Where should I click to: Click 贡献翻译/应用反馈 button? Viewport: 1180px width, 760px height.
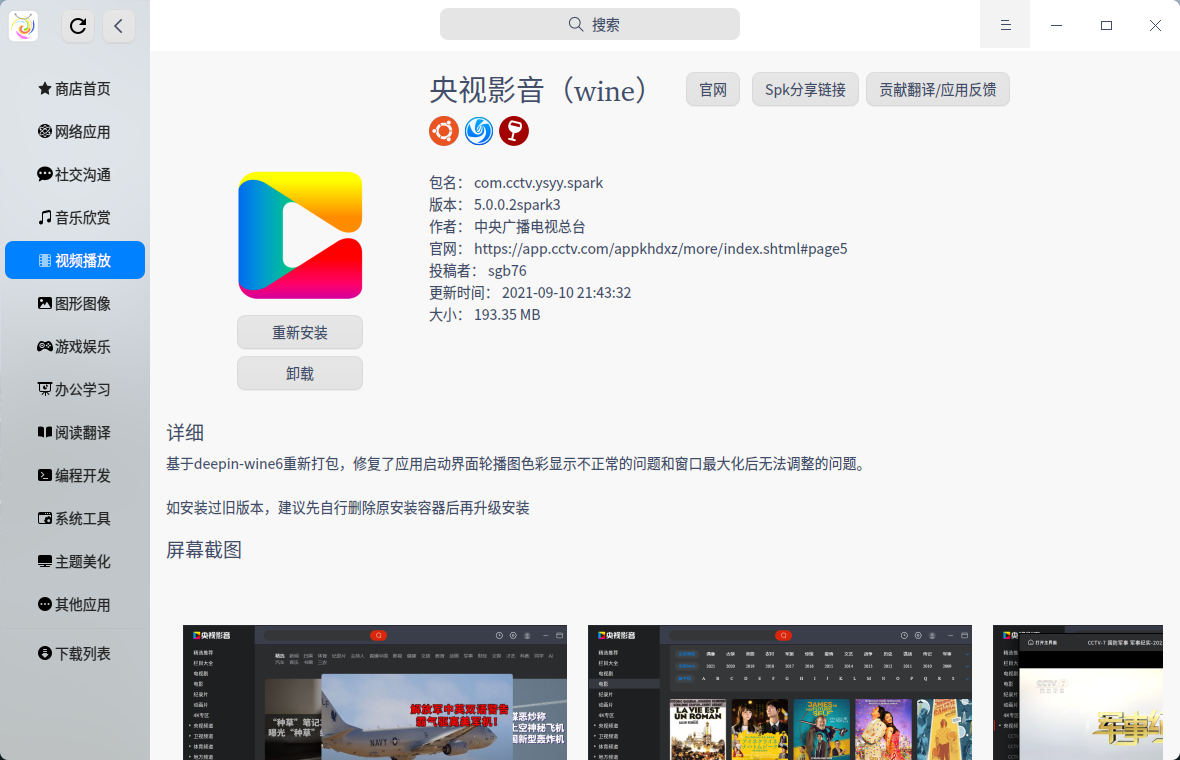click(x=938, y=90)
